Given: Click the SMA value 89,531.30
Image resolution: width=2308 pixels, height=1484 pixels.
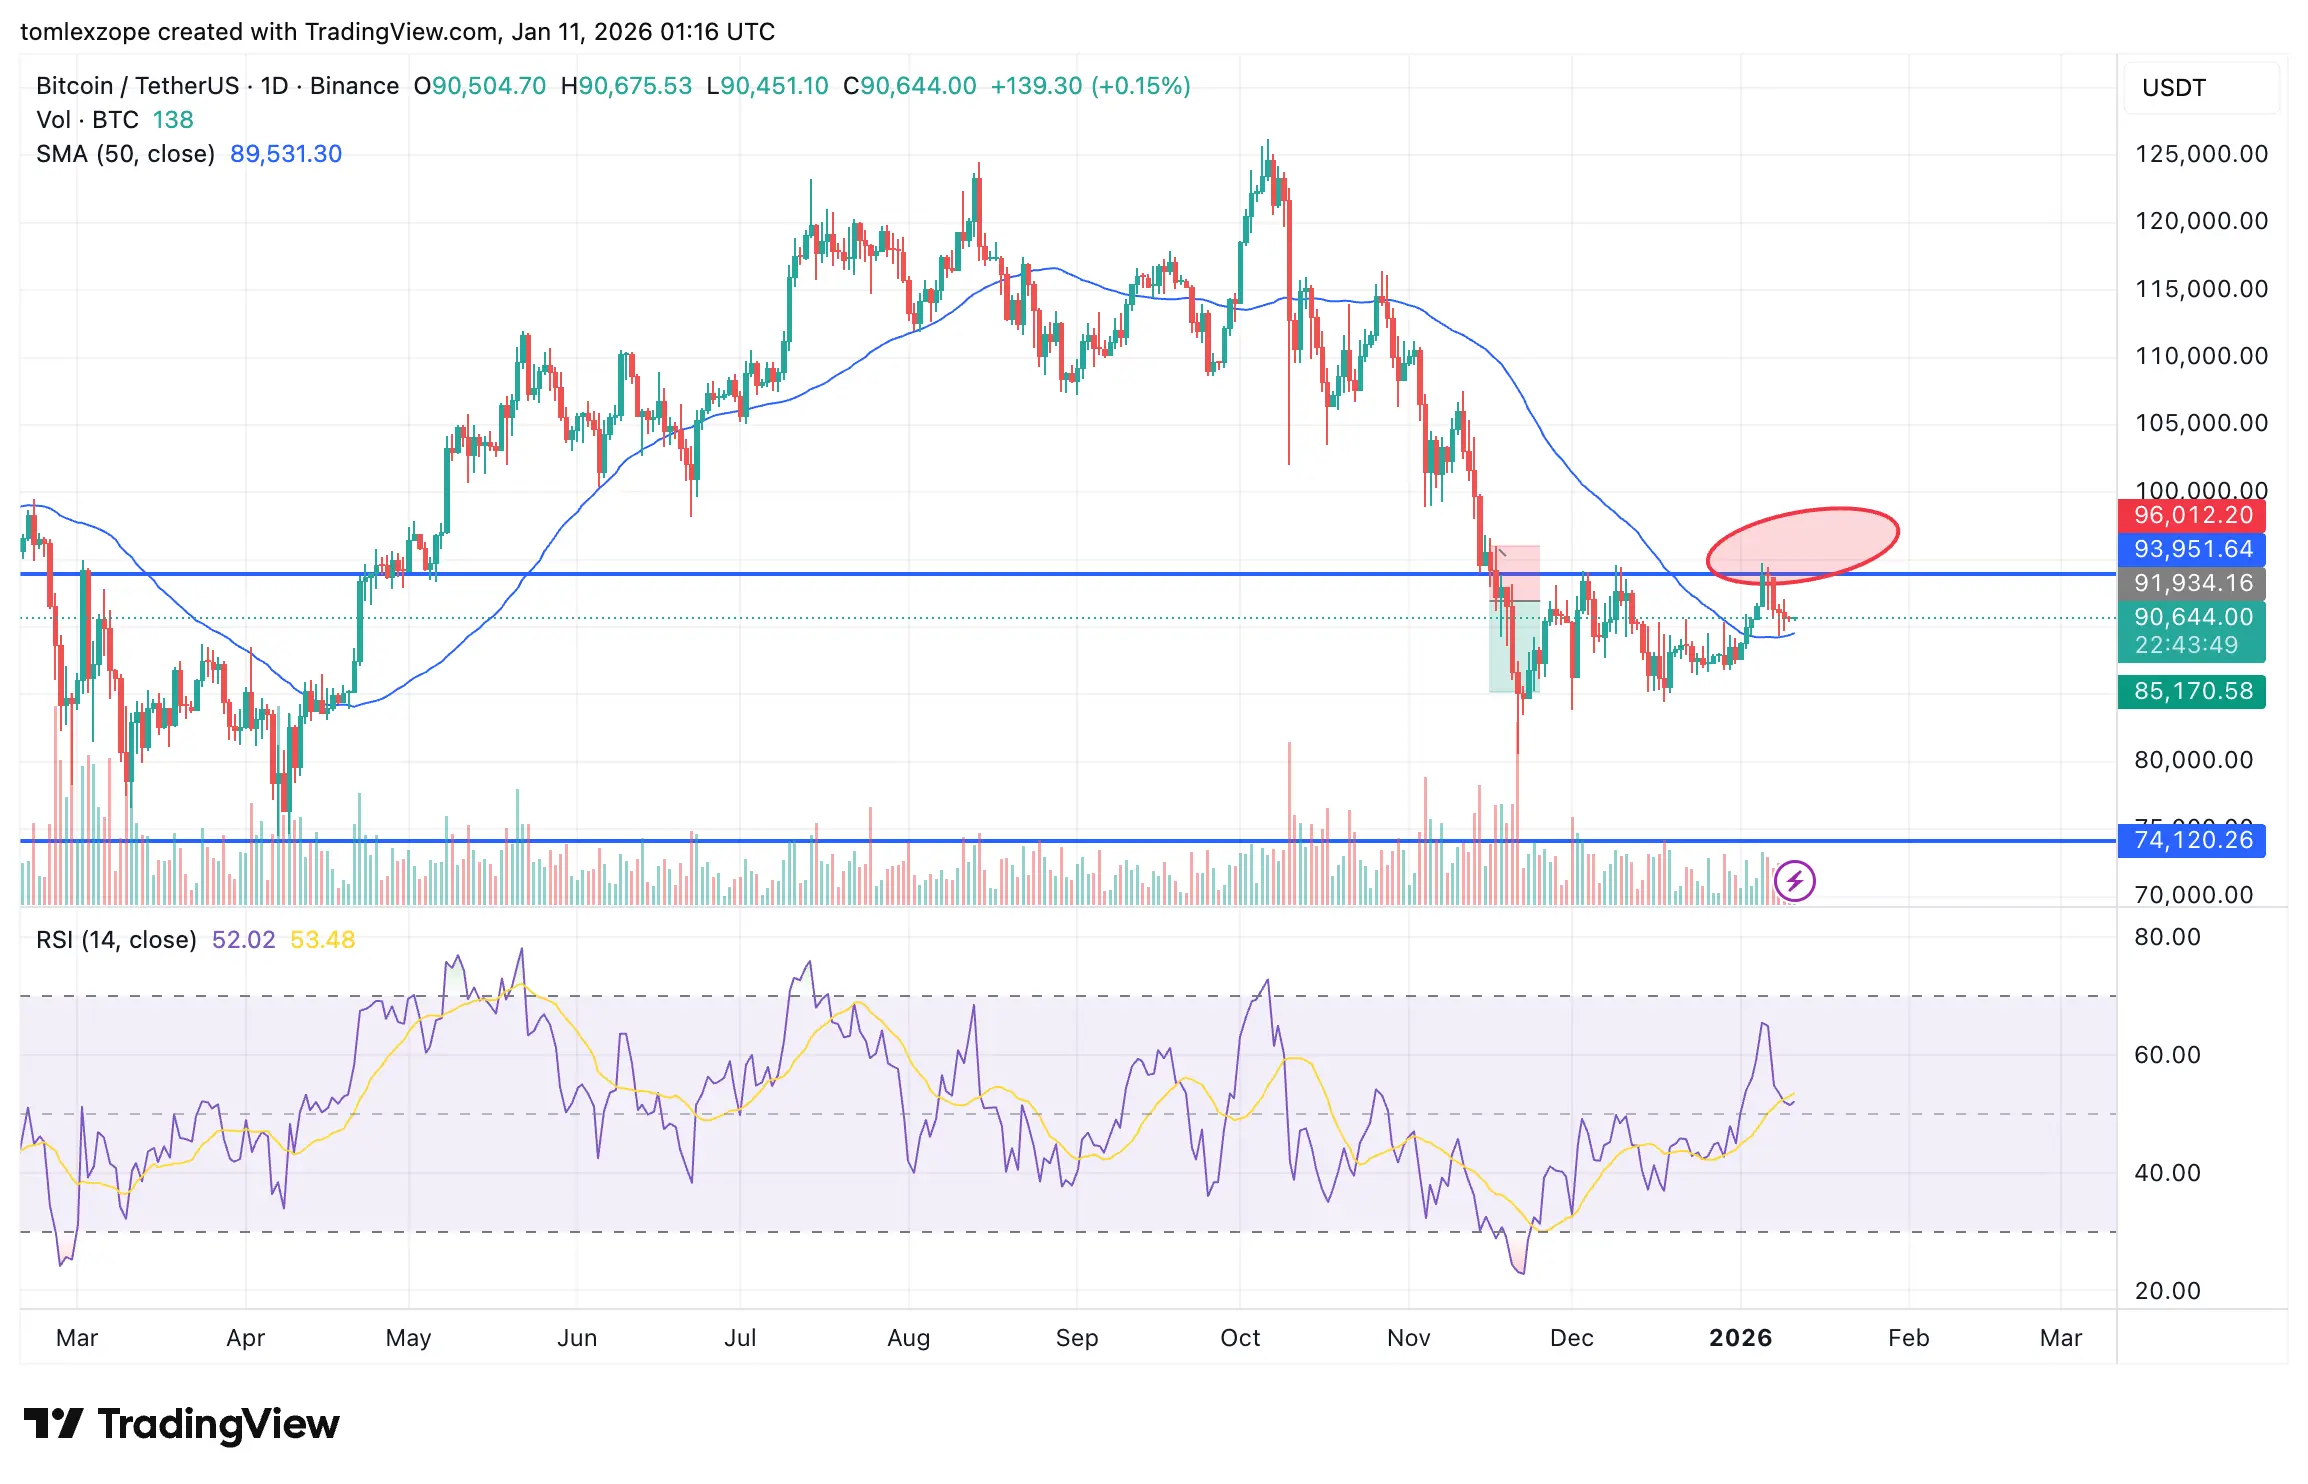Looking at the screenshot, I should (286, 154).
